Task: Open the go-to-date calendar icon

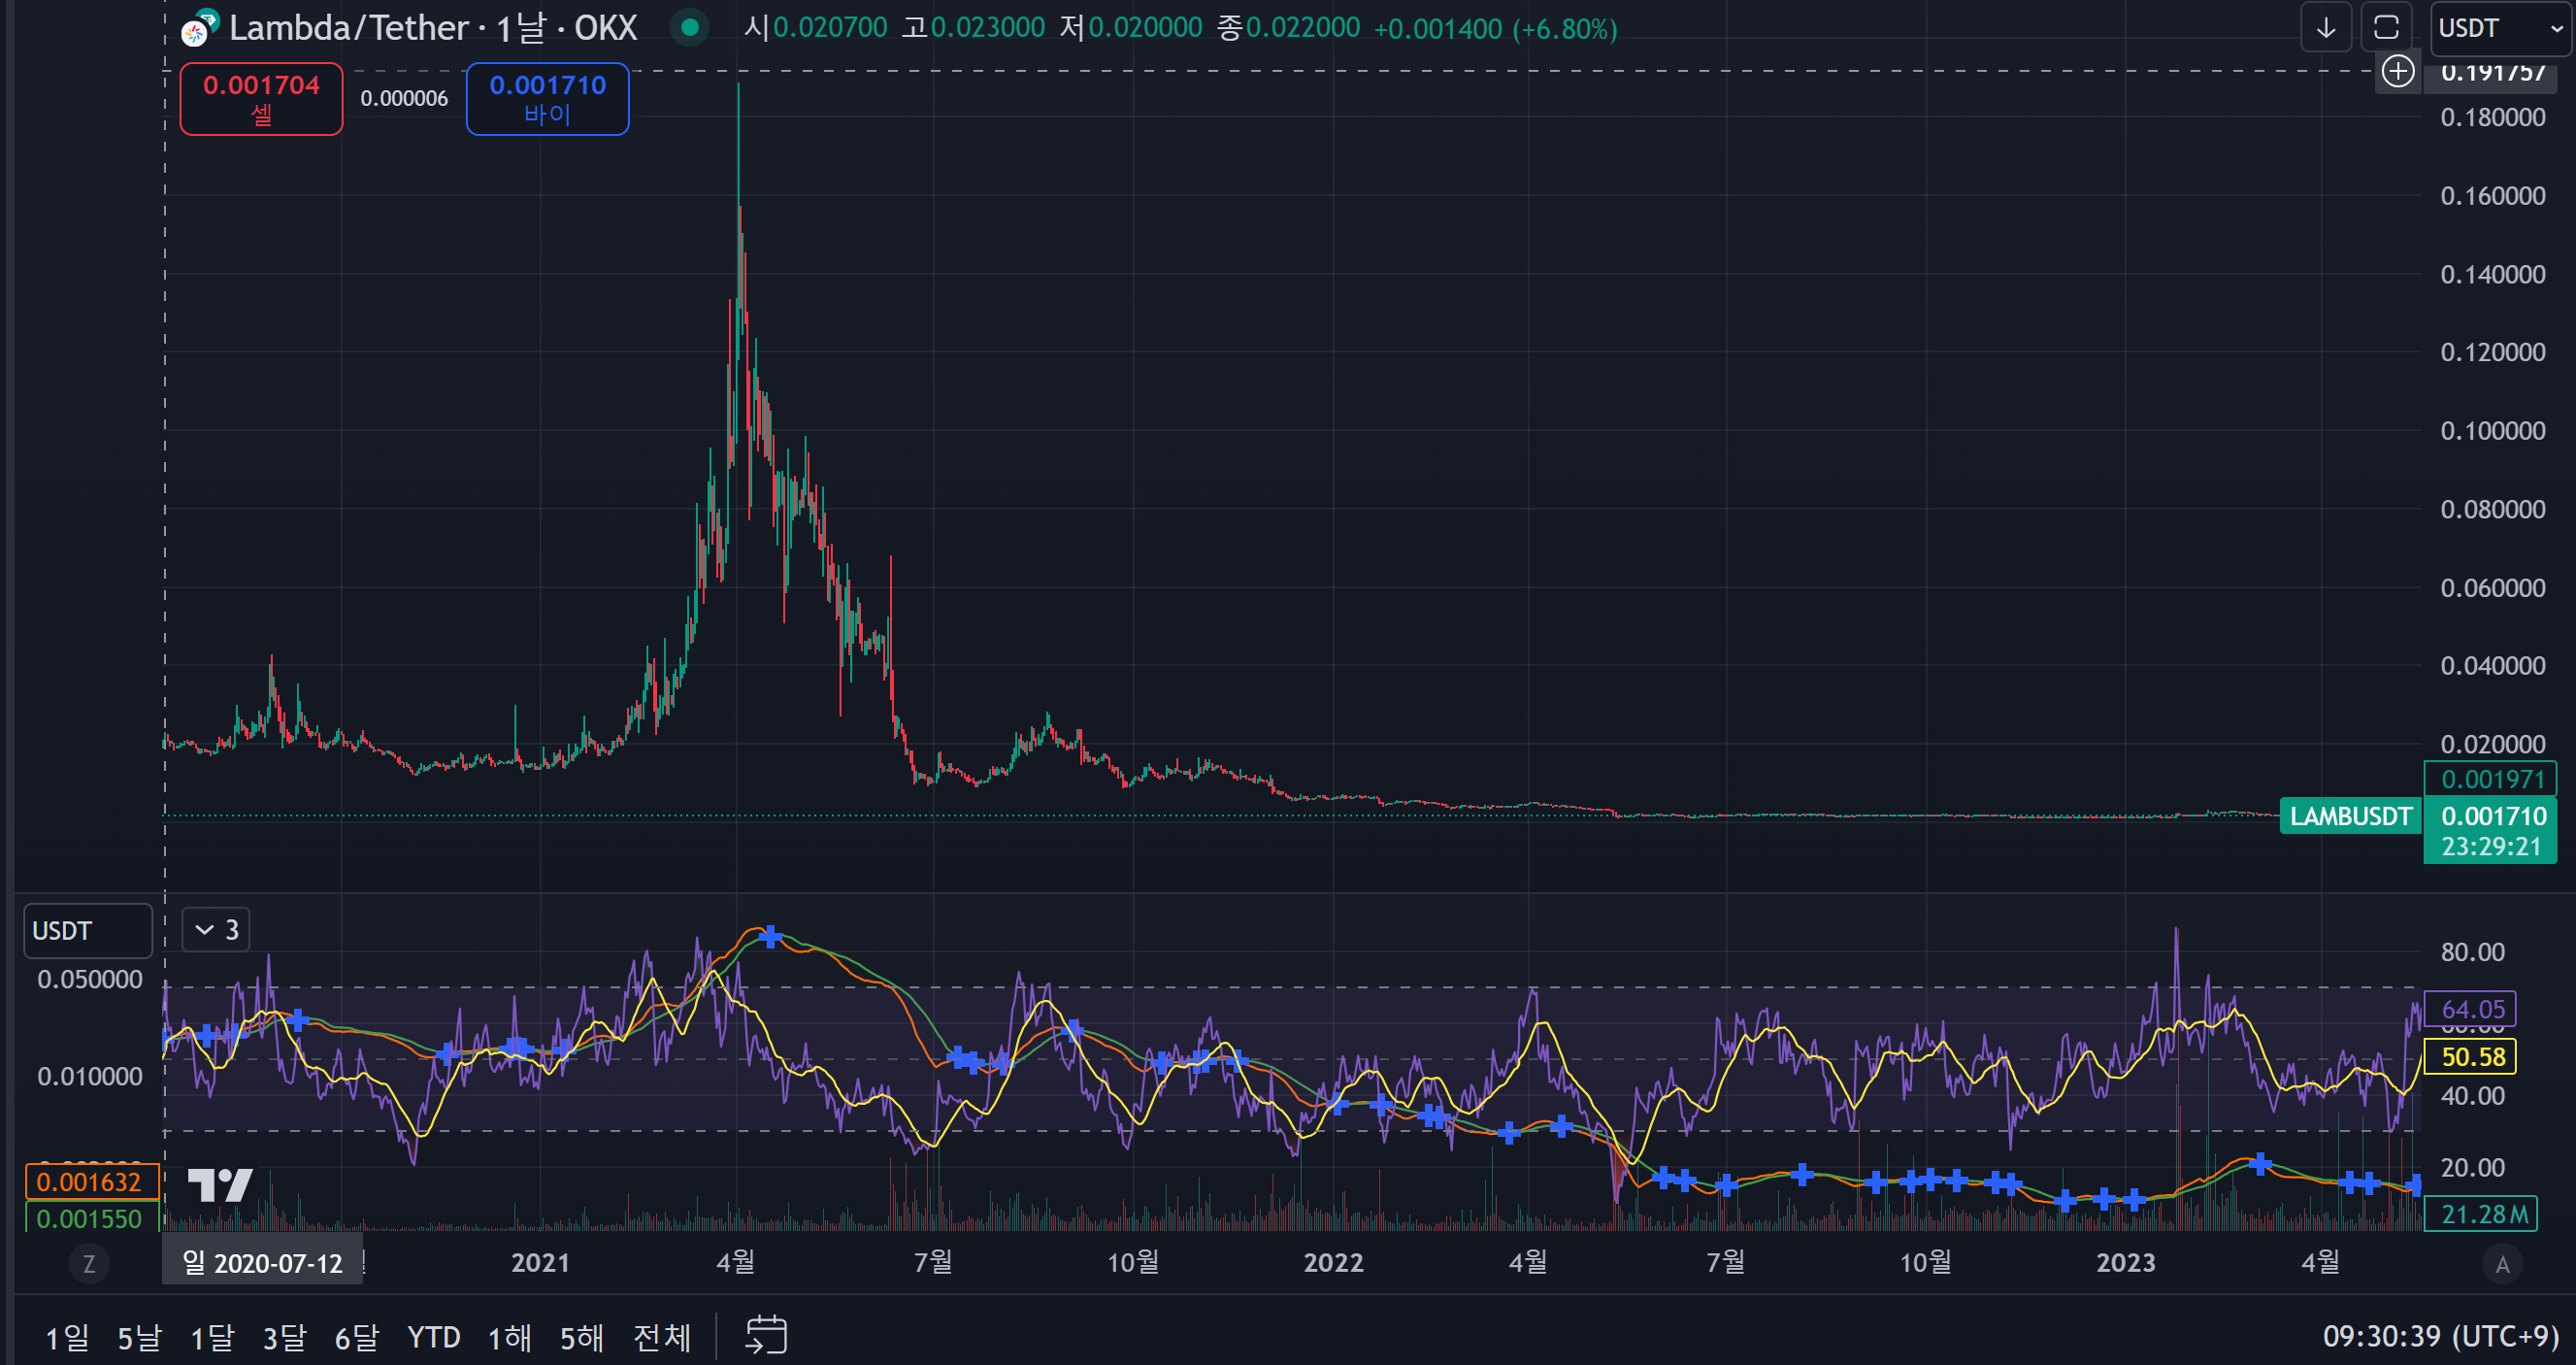Action: pos(766,1336)
